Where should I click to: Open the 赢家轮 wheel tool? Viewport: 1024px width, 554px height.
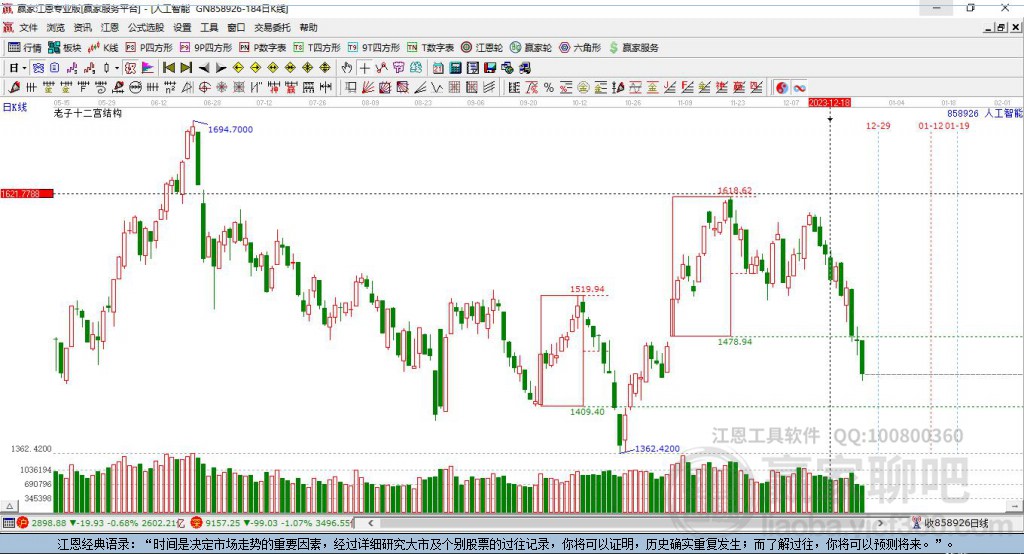[x=531, y=48]
